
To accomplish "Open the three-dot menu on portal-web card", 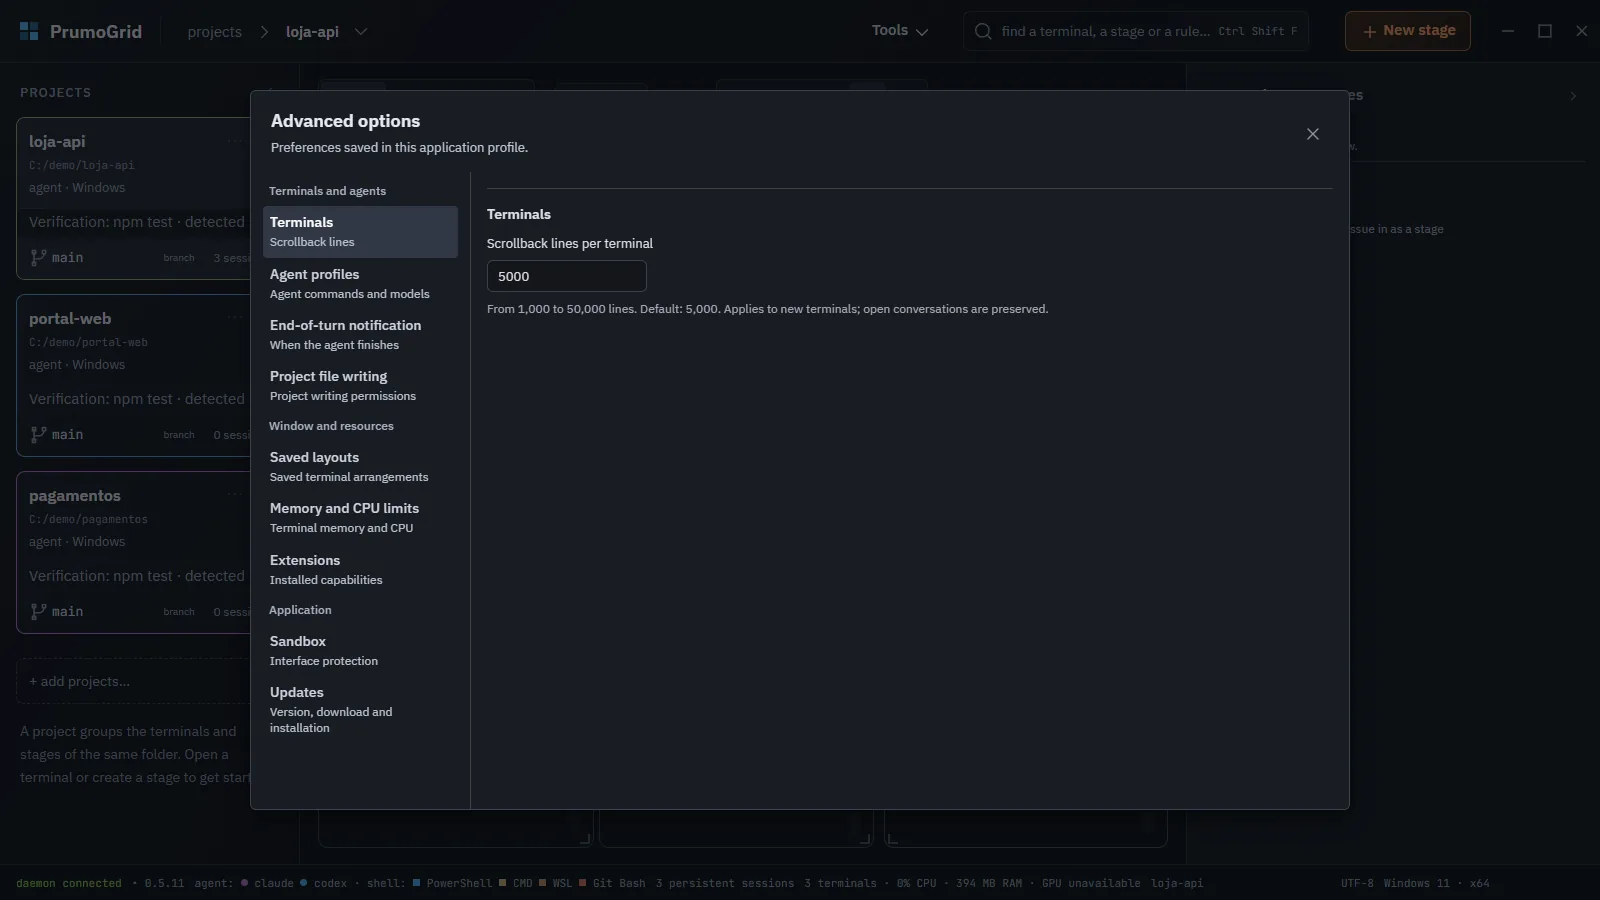I will [x=235, y=318].
